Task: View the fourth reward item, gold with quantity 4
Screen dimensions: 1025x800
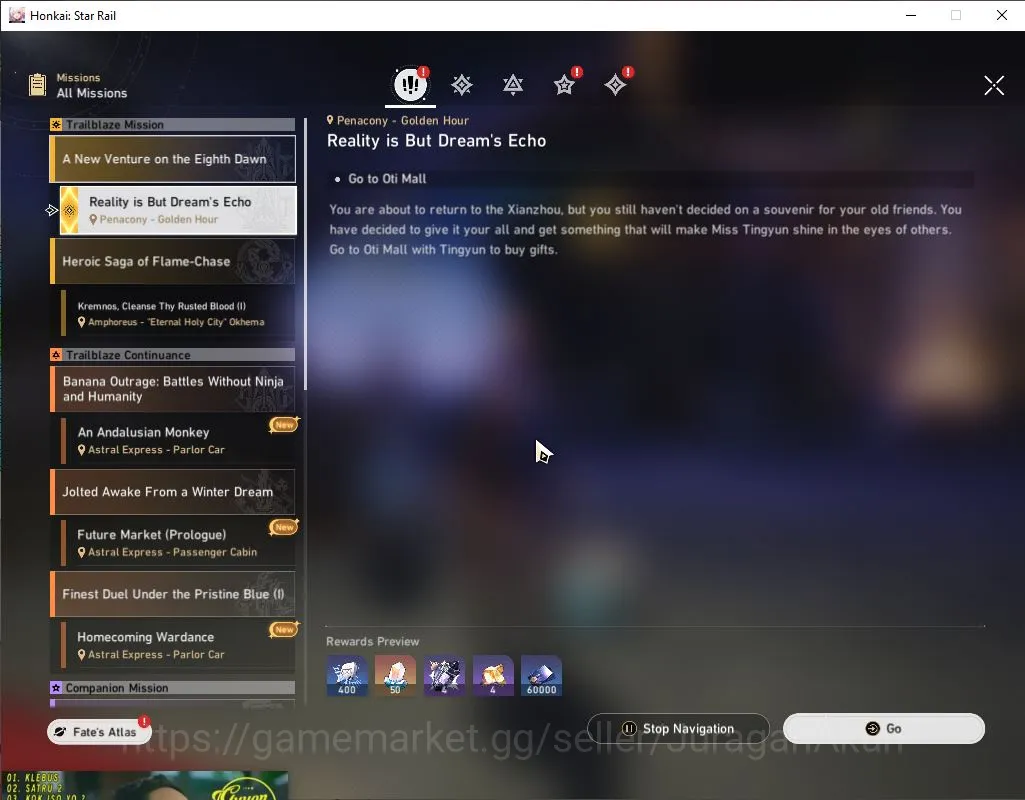Action: (493, 676)
